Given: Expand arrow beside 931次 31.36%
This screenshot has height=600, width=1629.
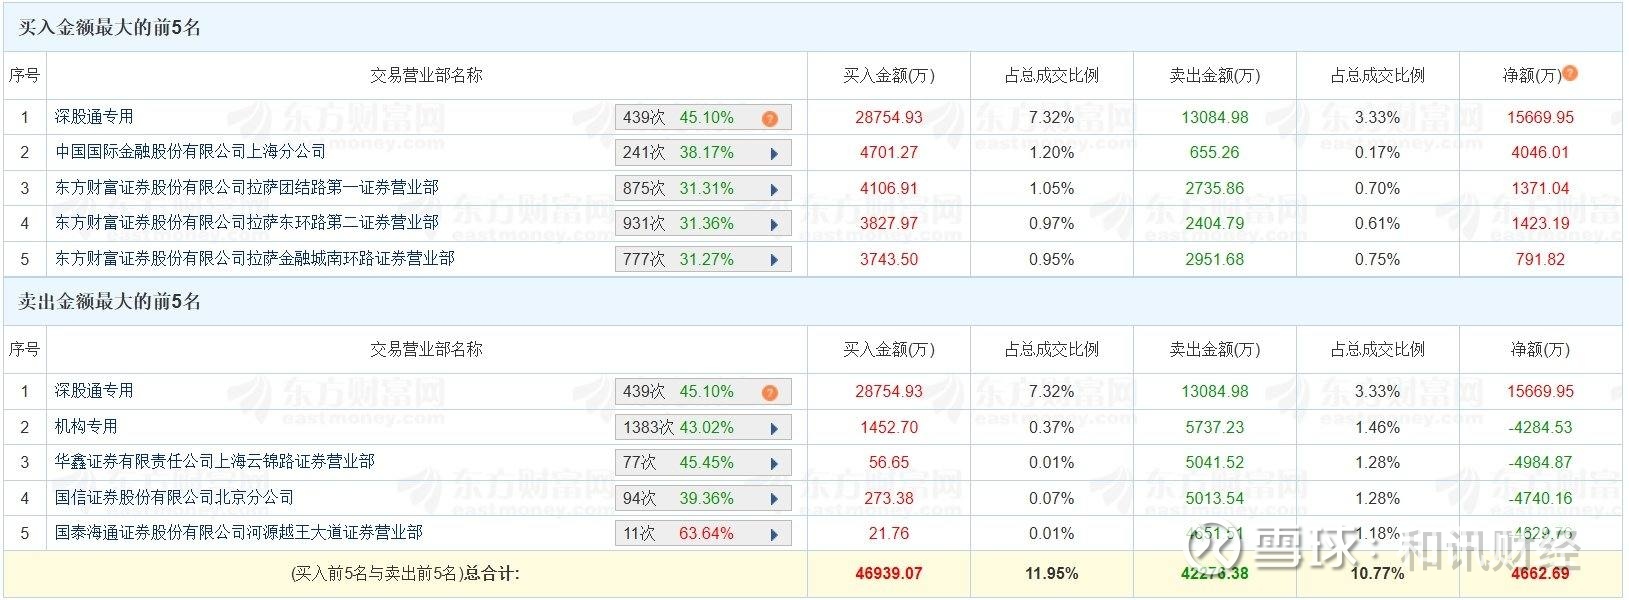Looking at the screenshot, I should (774, 225).
